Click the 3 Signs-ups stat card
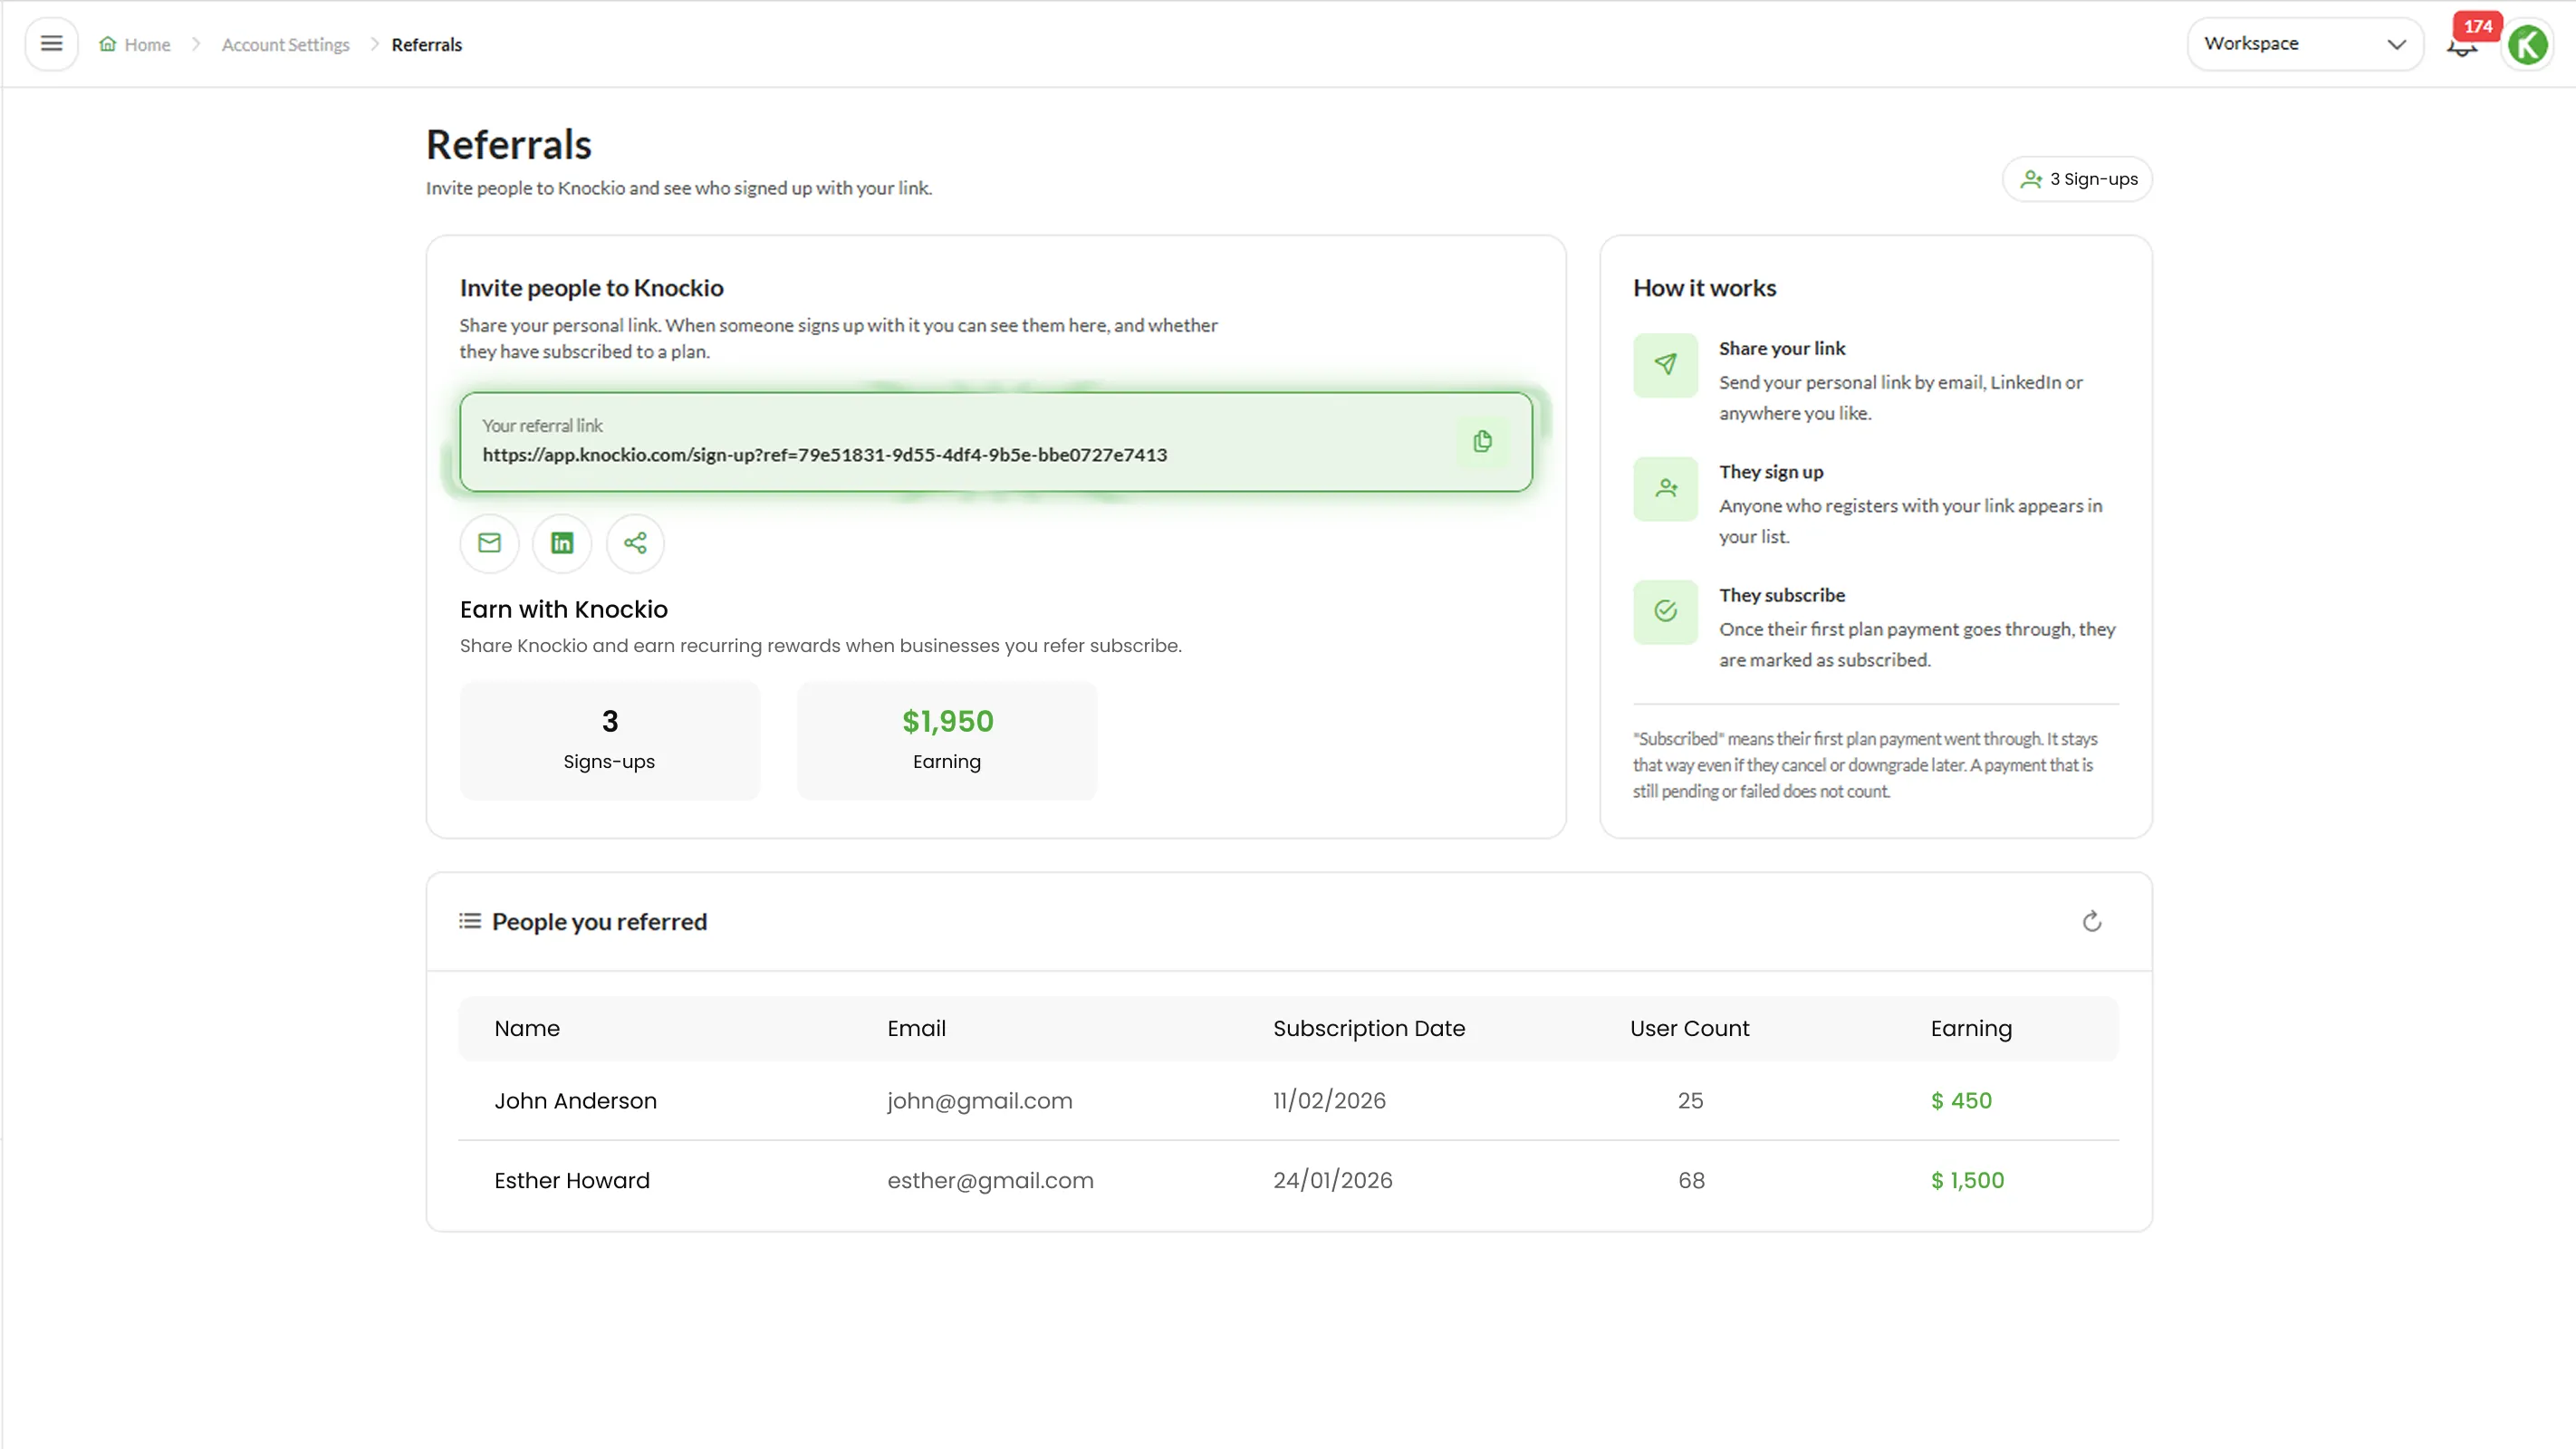The width and height of the screenshot is (2576, 1449). click(x=610, y=741)
